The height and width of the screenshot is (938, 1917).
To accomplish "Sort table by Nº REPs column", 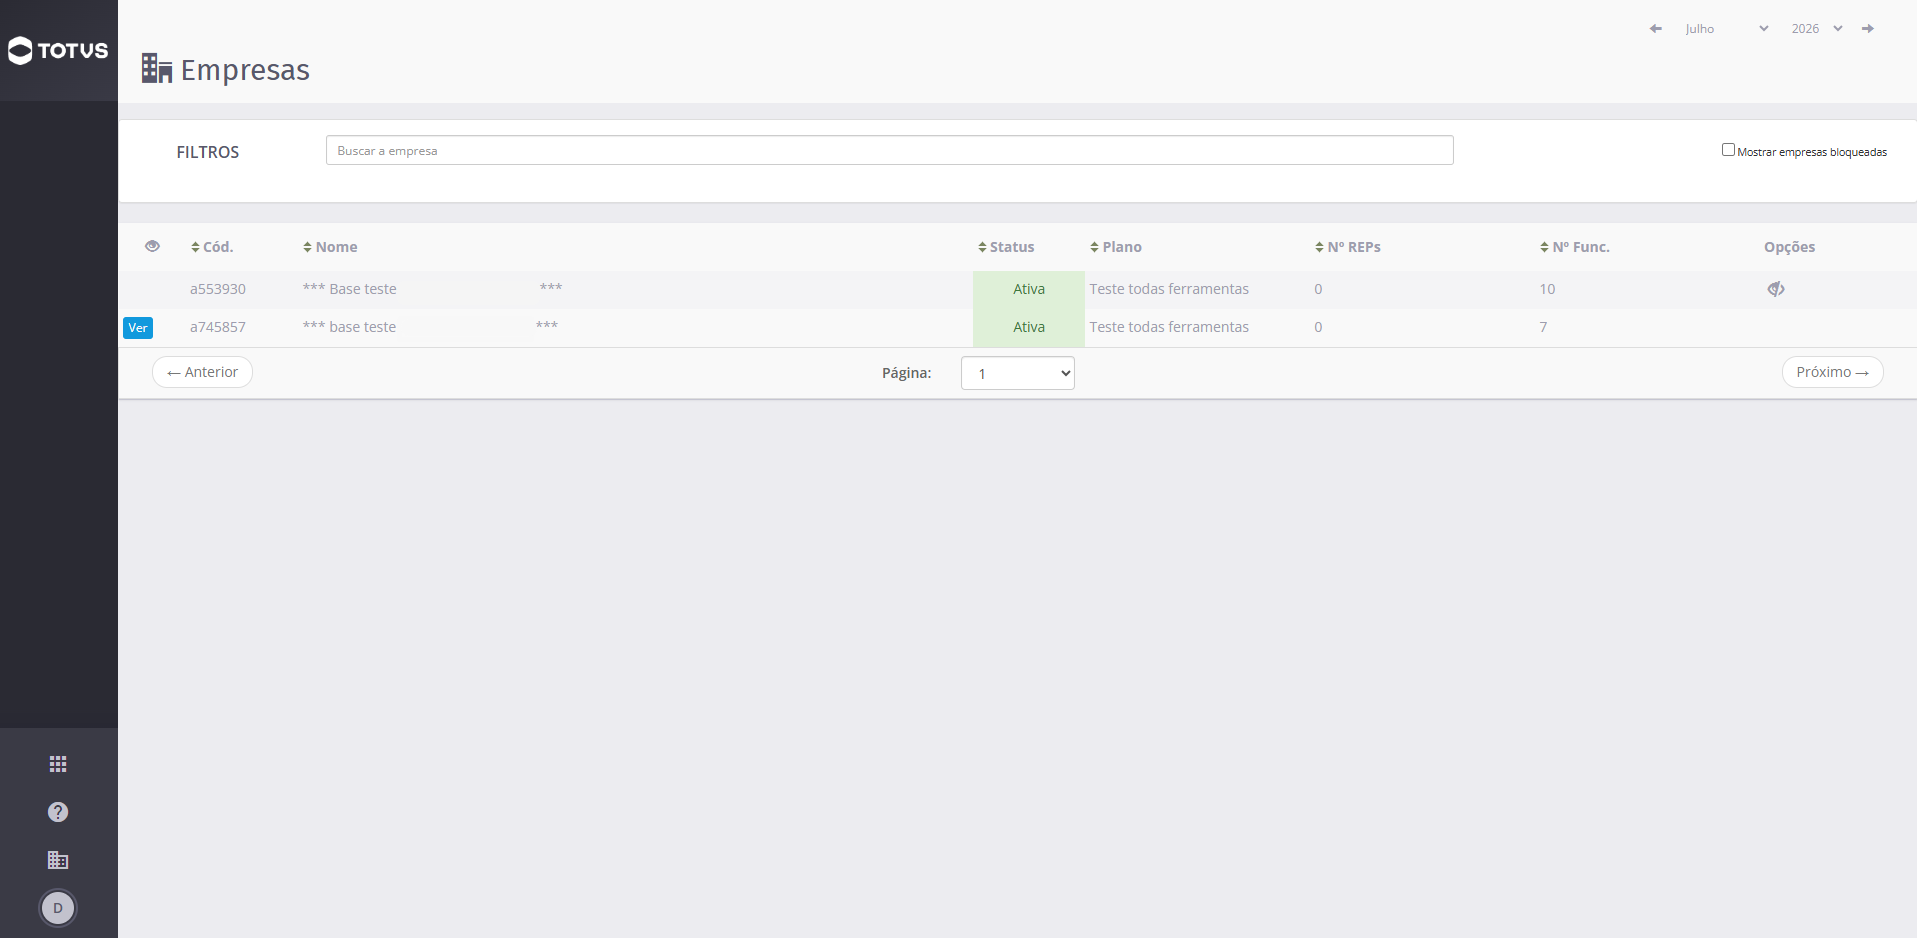I will coord(1348,247).
